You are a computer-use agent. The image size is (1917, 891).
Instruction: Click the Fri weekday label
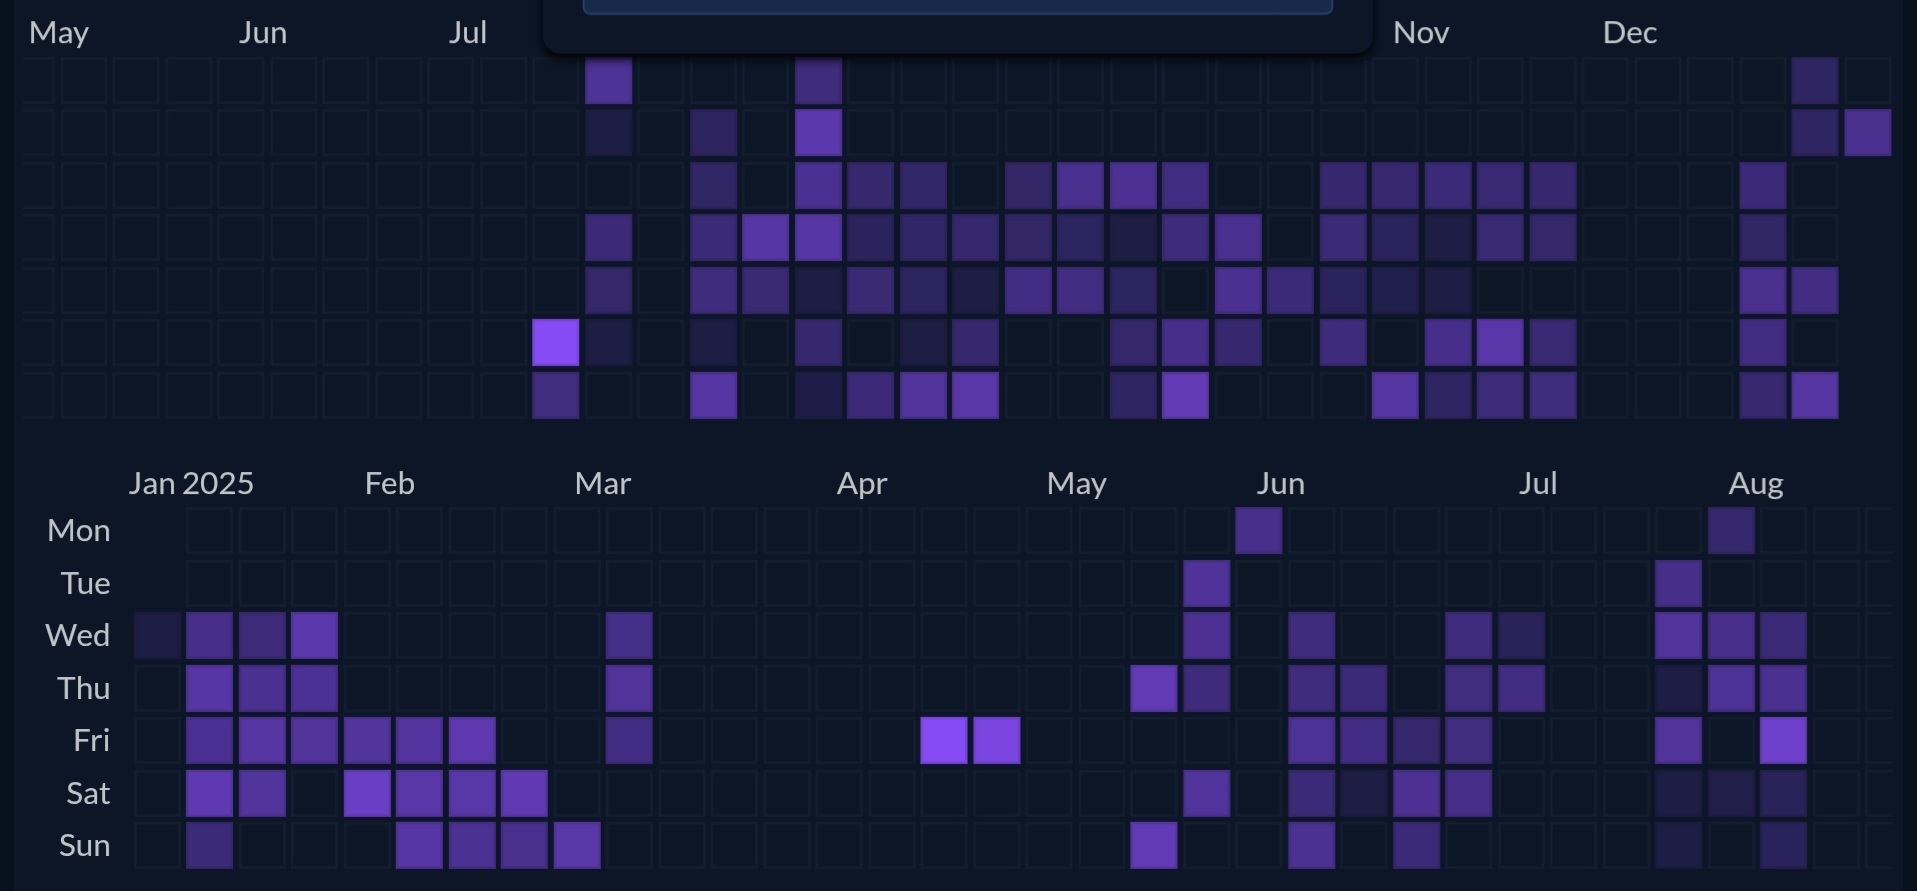(x=91, y=741)
